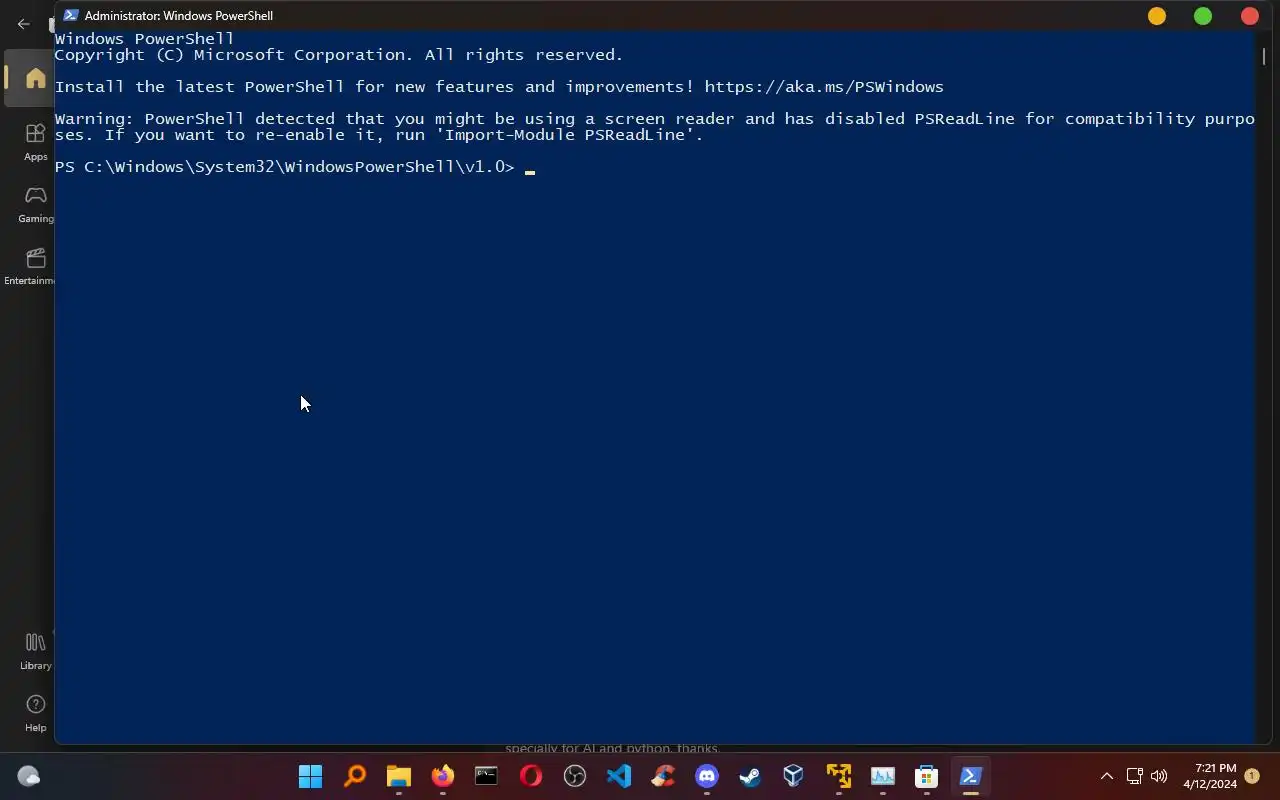Open Visual Studio Code from taskbar
The image size is (1280, 800).
[619, 776]
